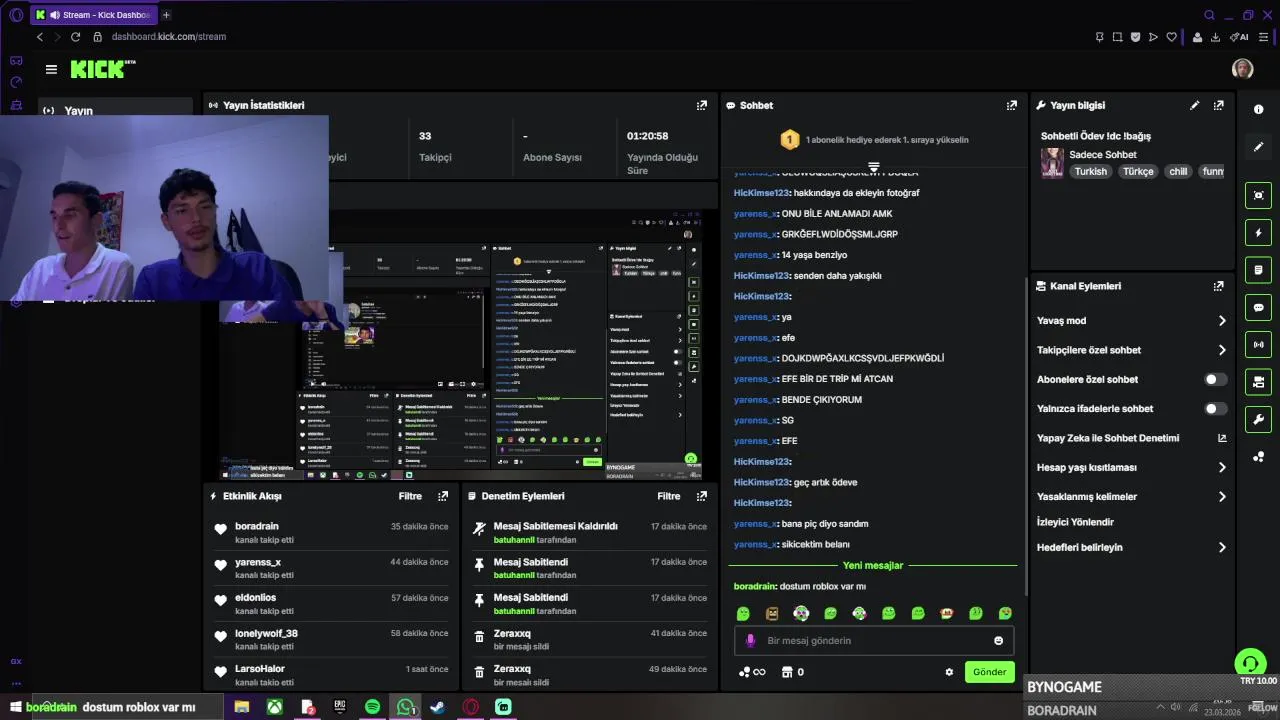Pop out the Etkinlik Akışı panel
The height and width of the screenshot is (720, 1280).
pyautogui.click(x=443, y=496)
